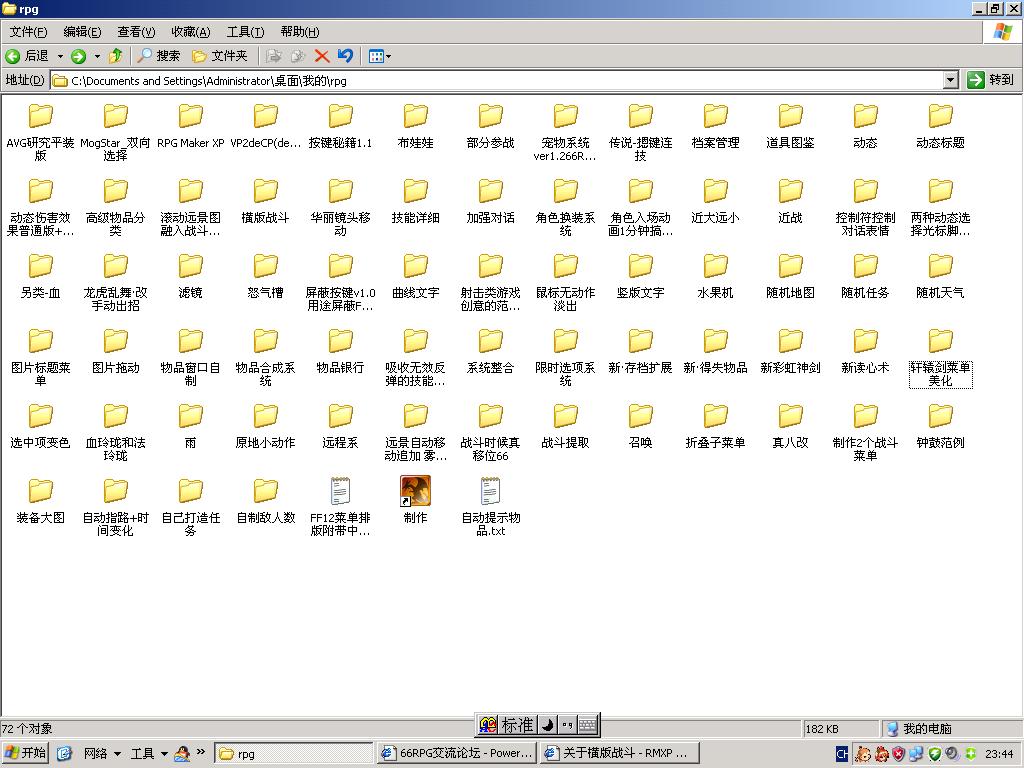Switch to 关于横版战斗 taskbar window
The image size is (1024, 768).
[x=620, y=754]
